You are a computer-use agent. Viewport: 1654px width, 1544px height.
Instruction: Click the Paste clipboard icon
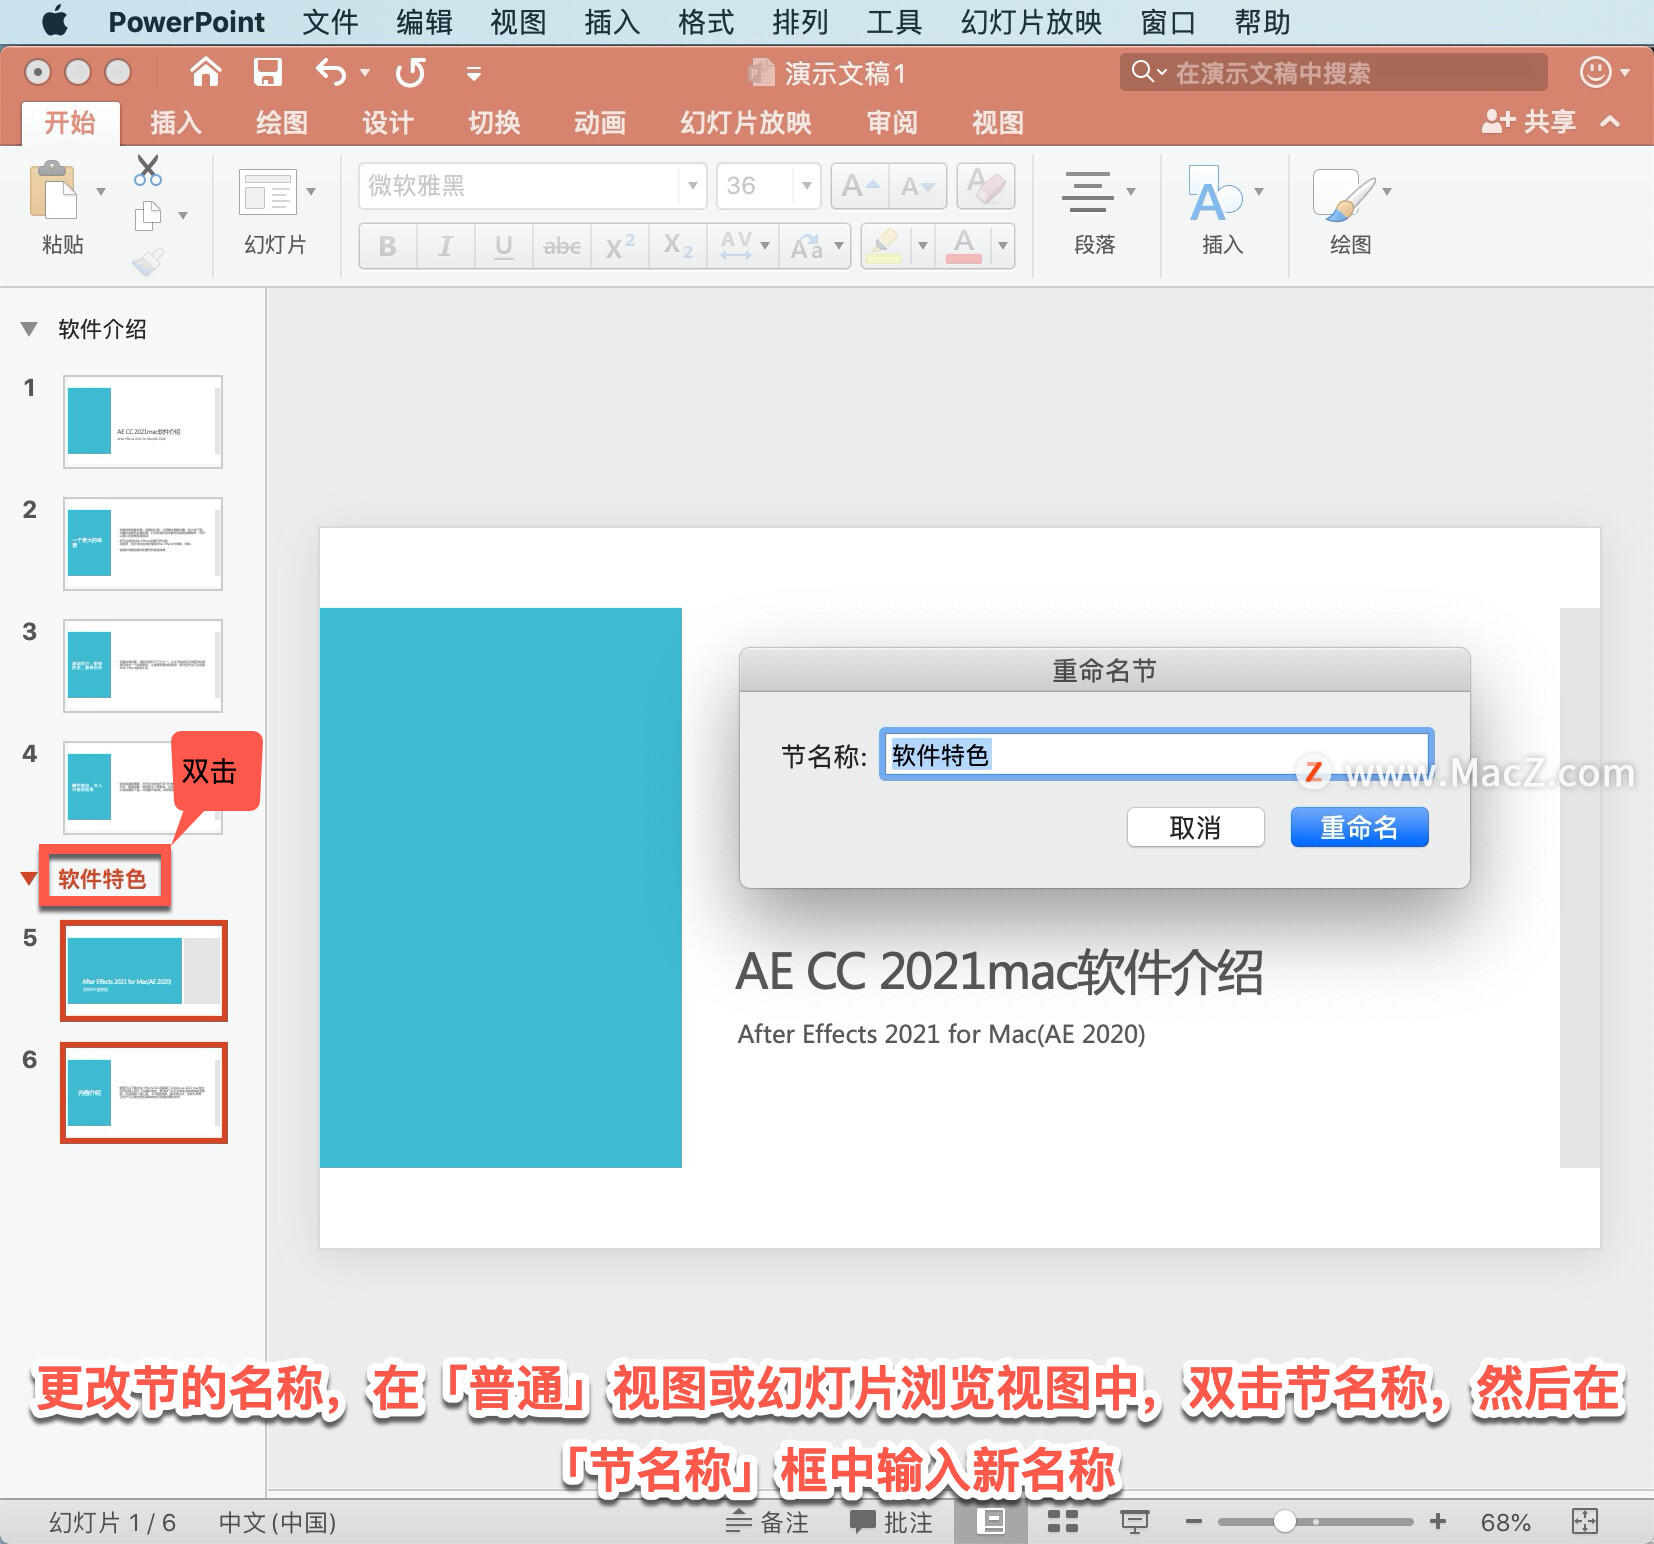[x=53, y=190]
